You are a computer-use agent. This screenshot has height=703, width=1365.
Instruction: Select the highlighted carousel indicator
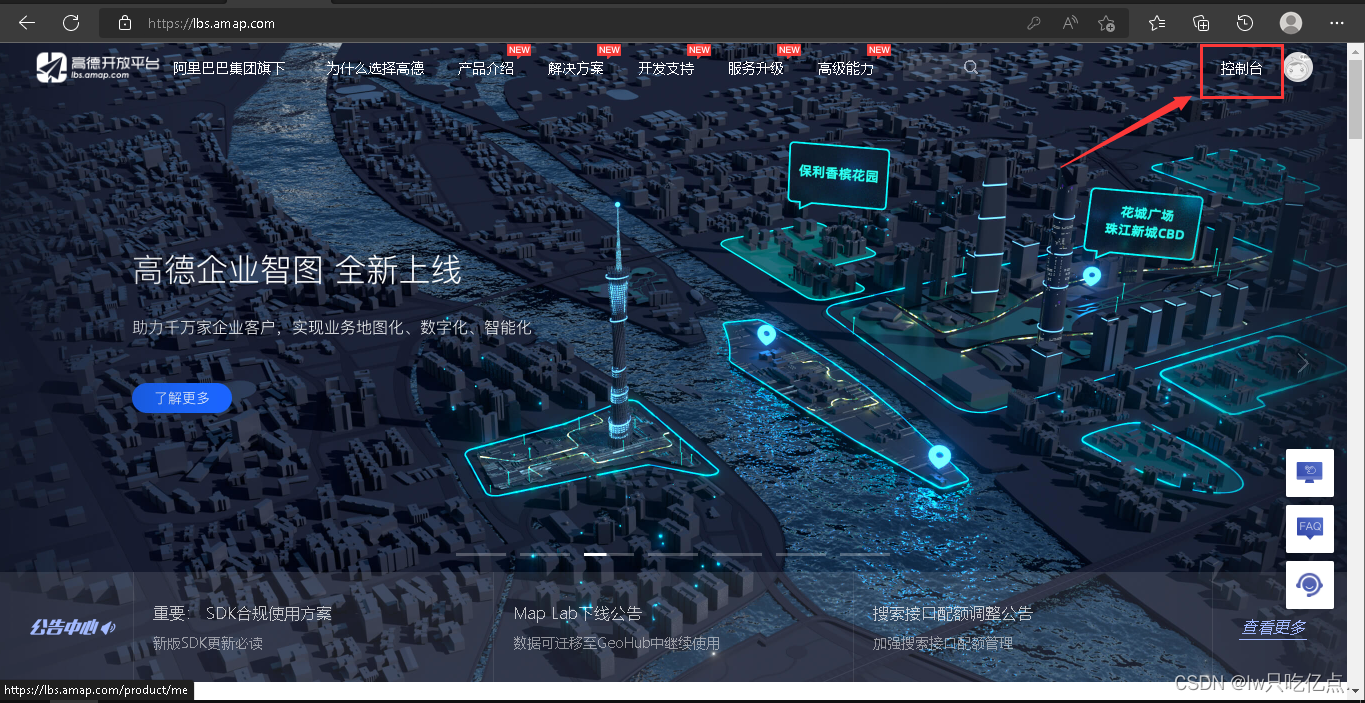click(608, 554)
